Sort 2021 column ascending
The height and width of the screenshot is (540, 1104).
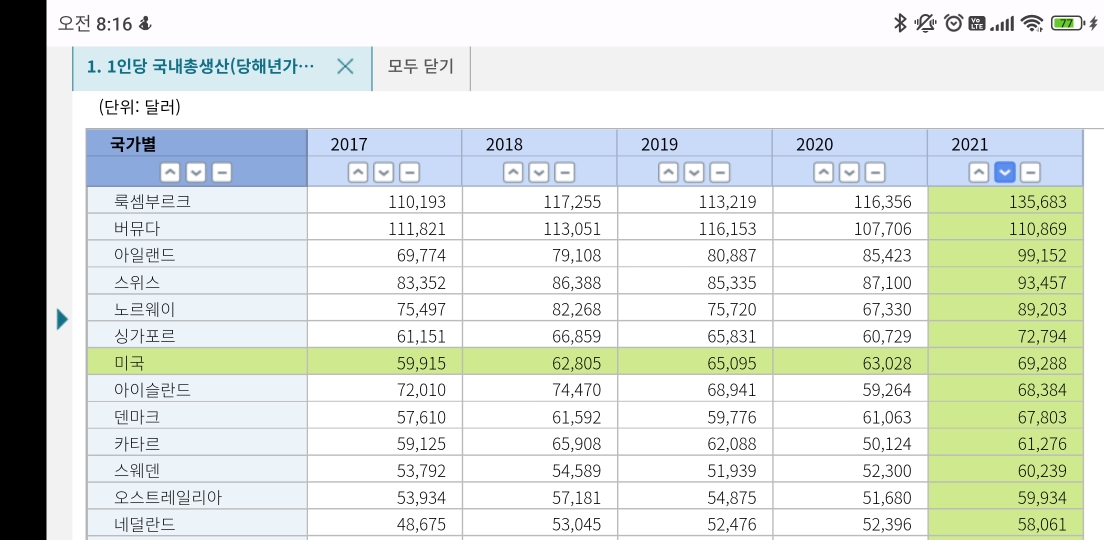[x=979, y=172]
